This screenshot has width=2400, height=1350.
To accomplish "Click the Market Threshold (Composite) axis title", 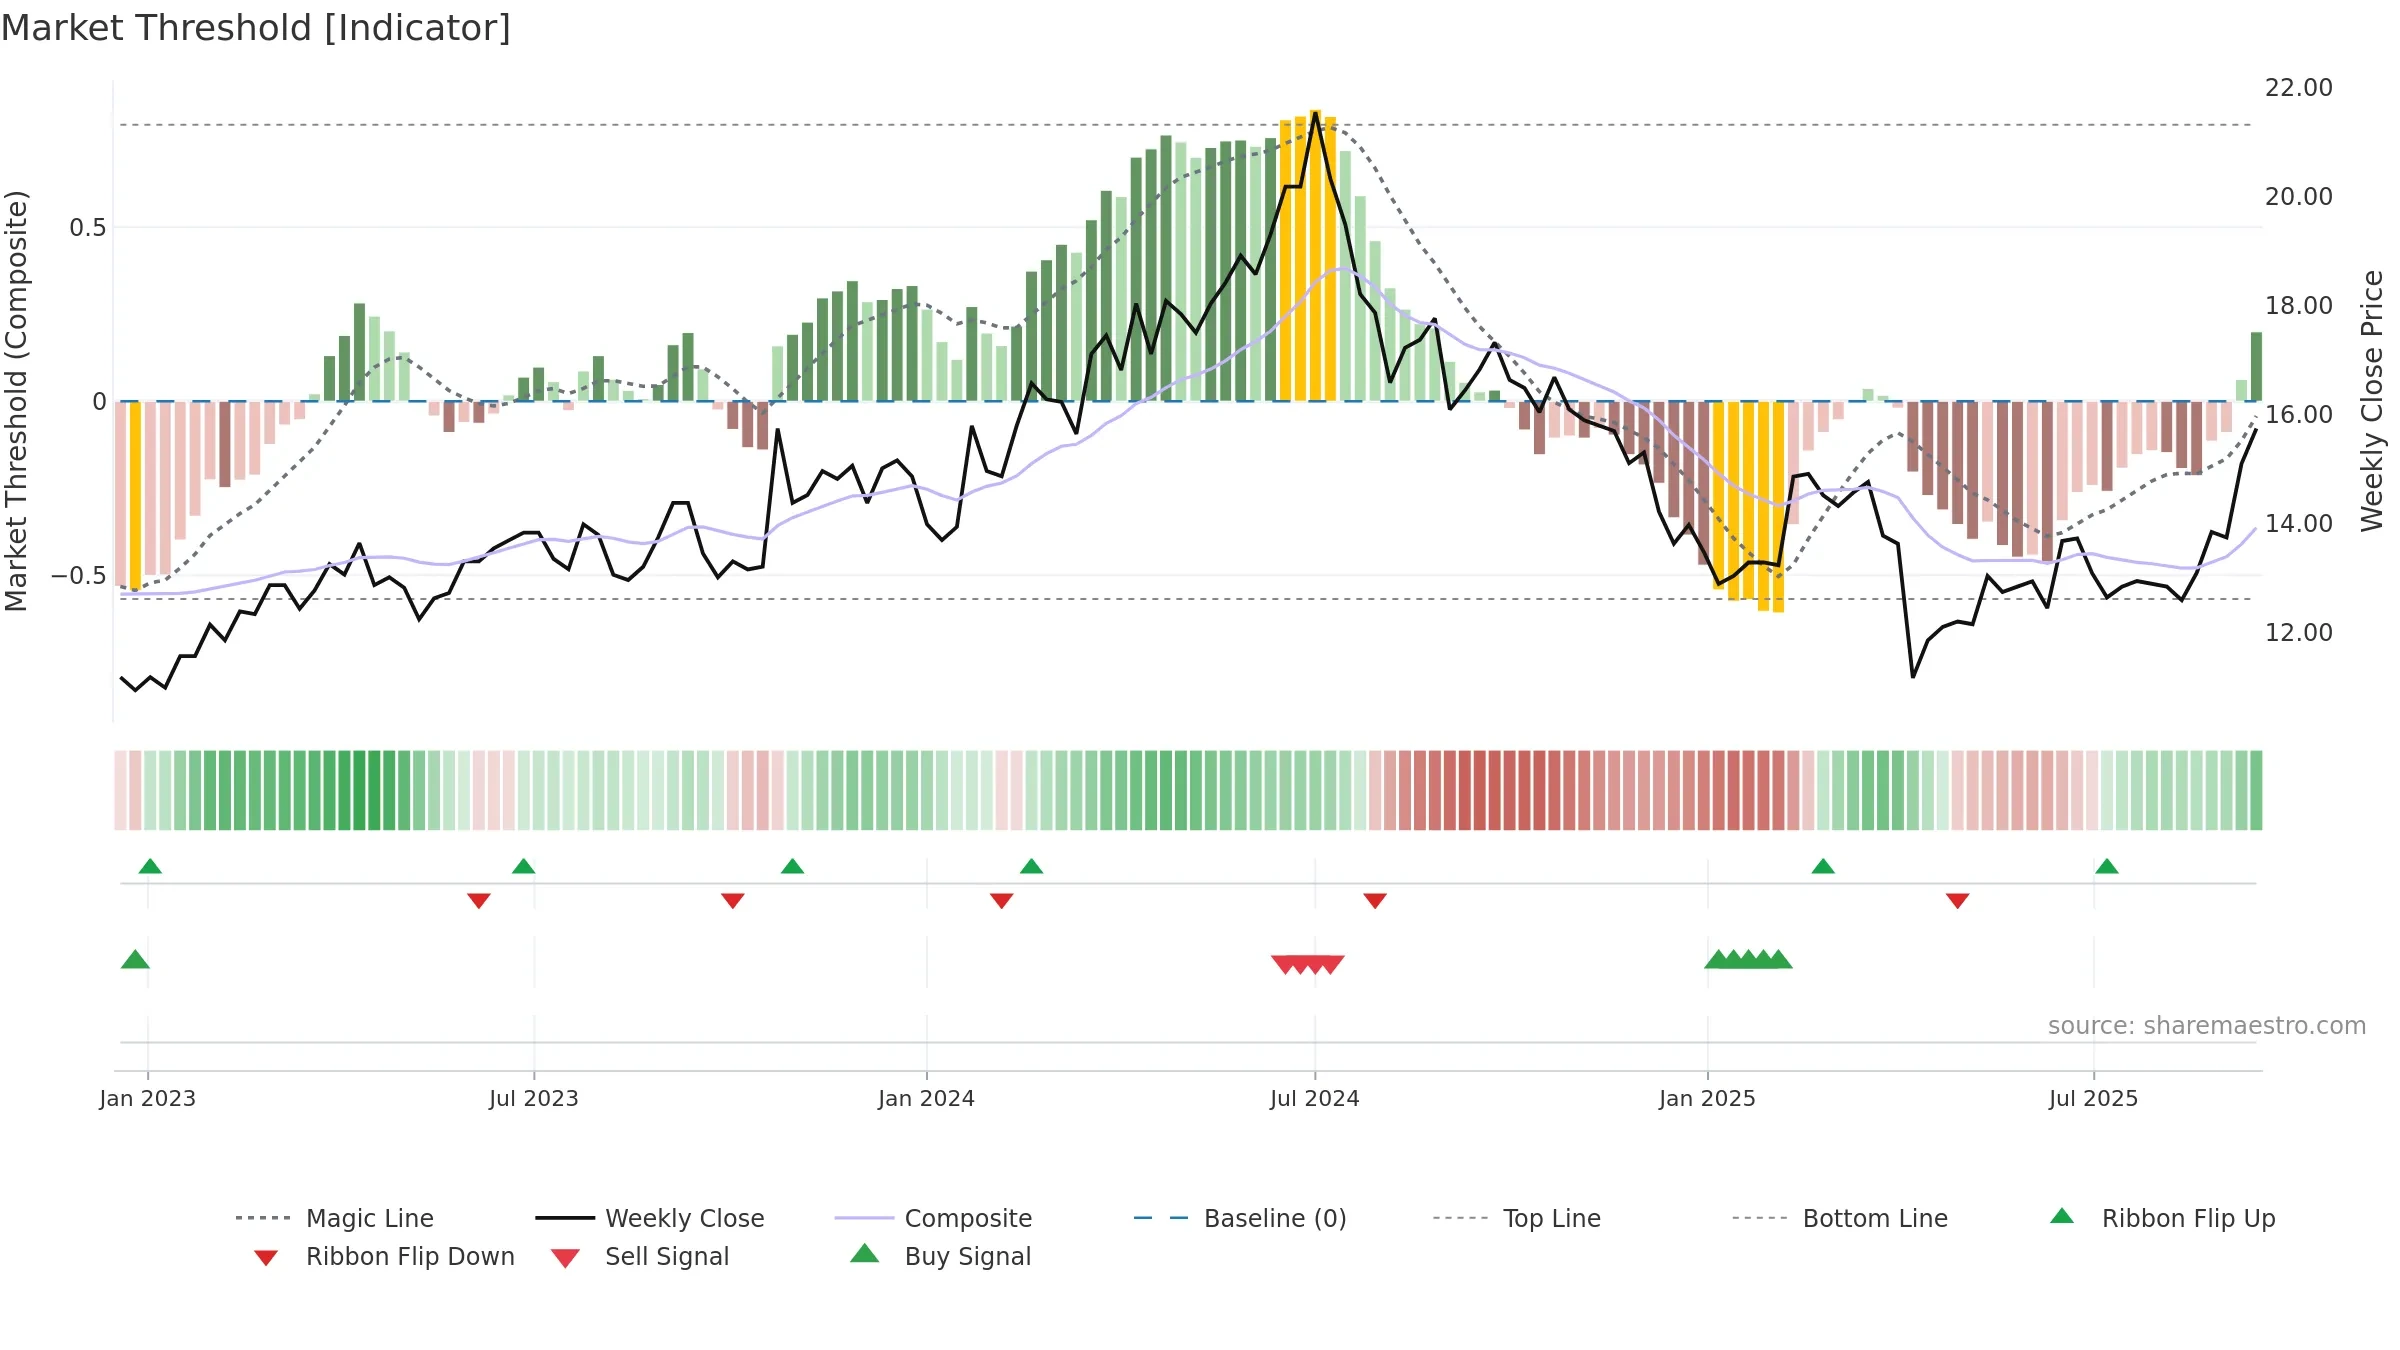I will (x=17, y=401).
